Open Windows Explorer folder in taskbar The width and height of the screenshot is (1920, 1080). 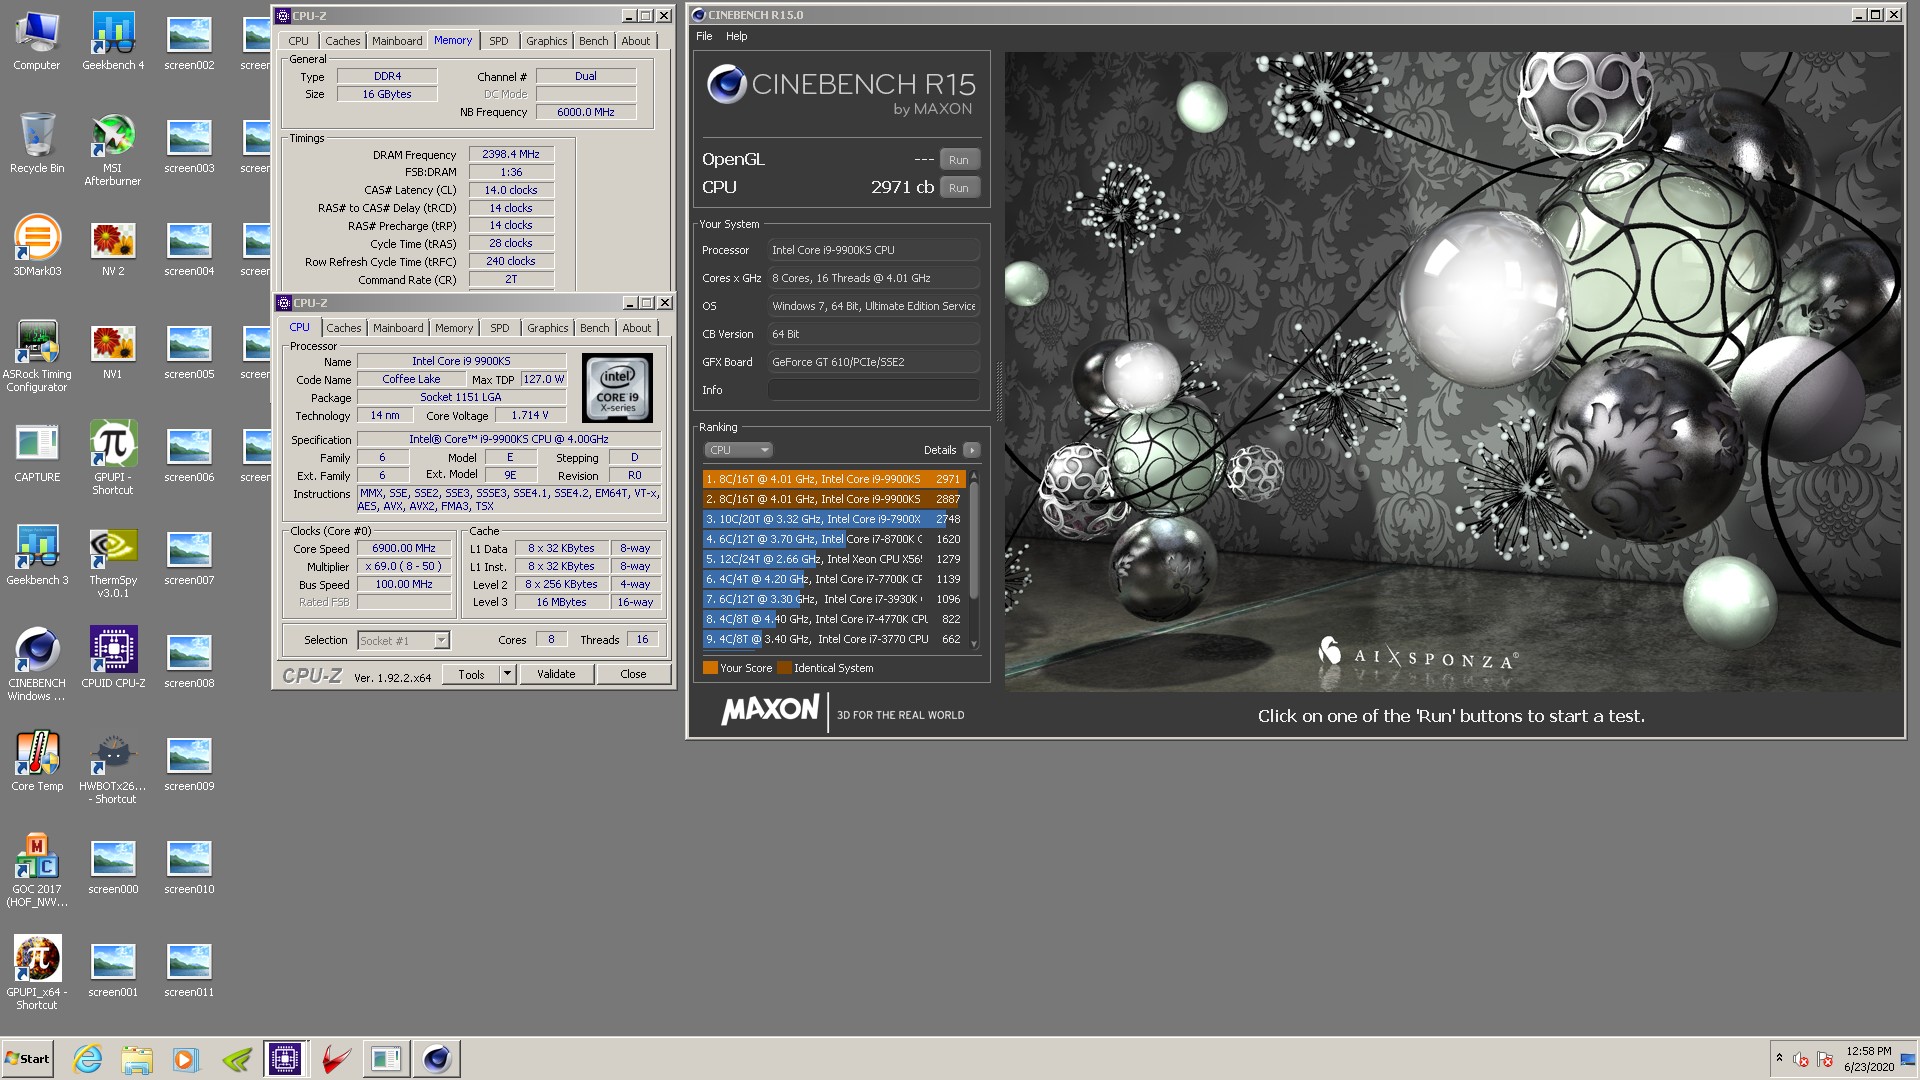click(137, 1059)
